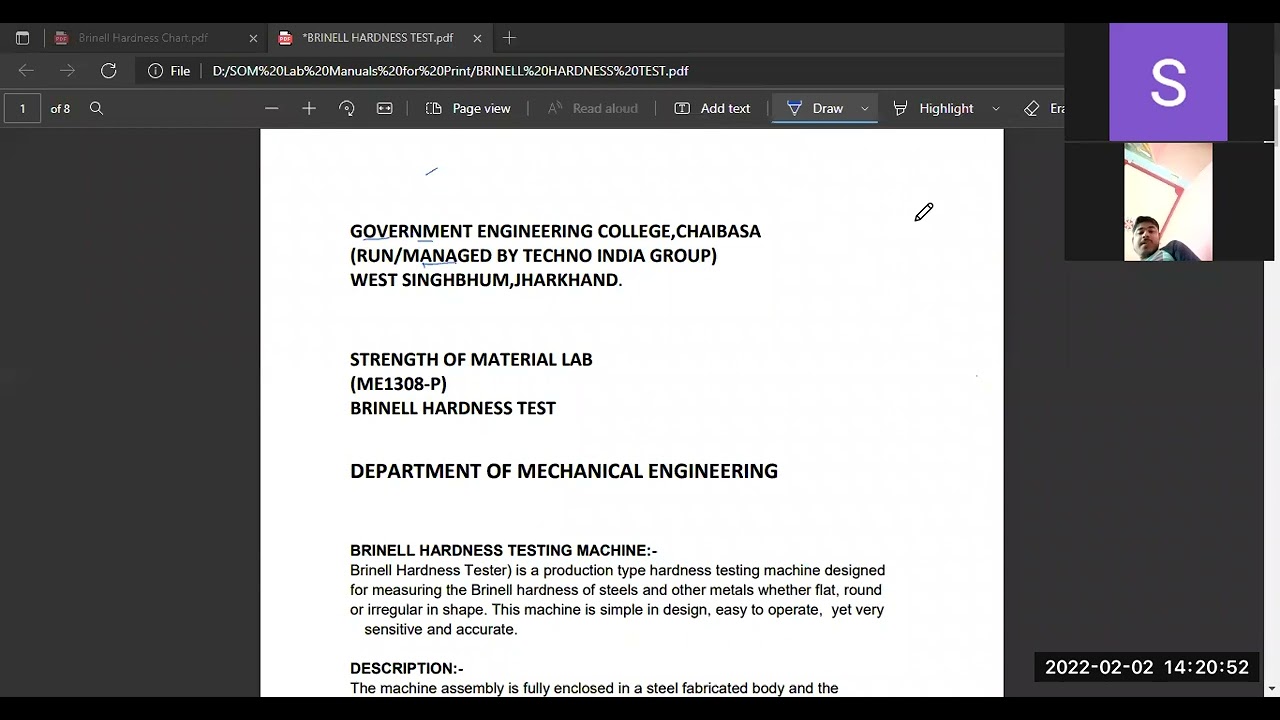The height and width of the screenshot is (720, 1280).
Task: Zoom in on the PDF
Action: click(x=309, y=108)
